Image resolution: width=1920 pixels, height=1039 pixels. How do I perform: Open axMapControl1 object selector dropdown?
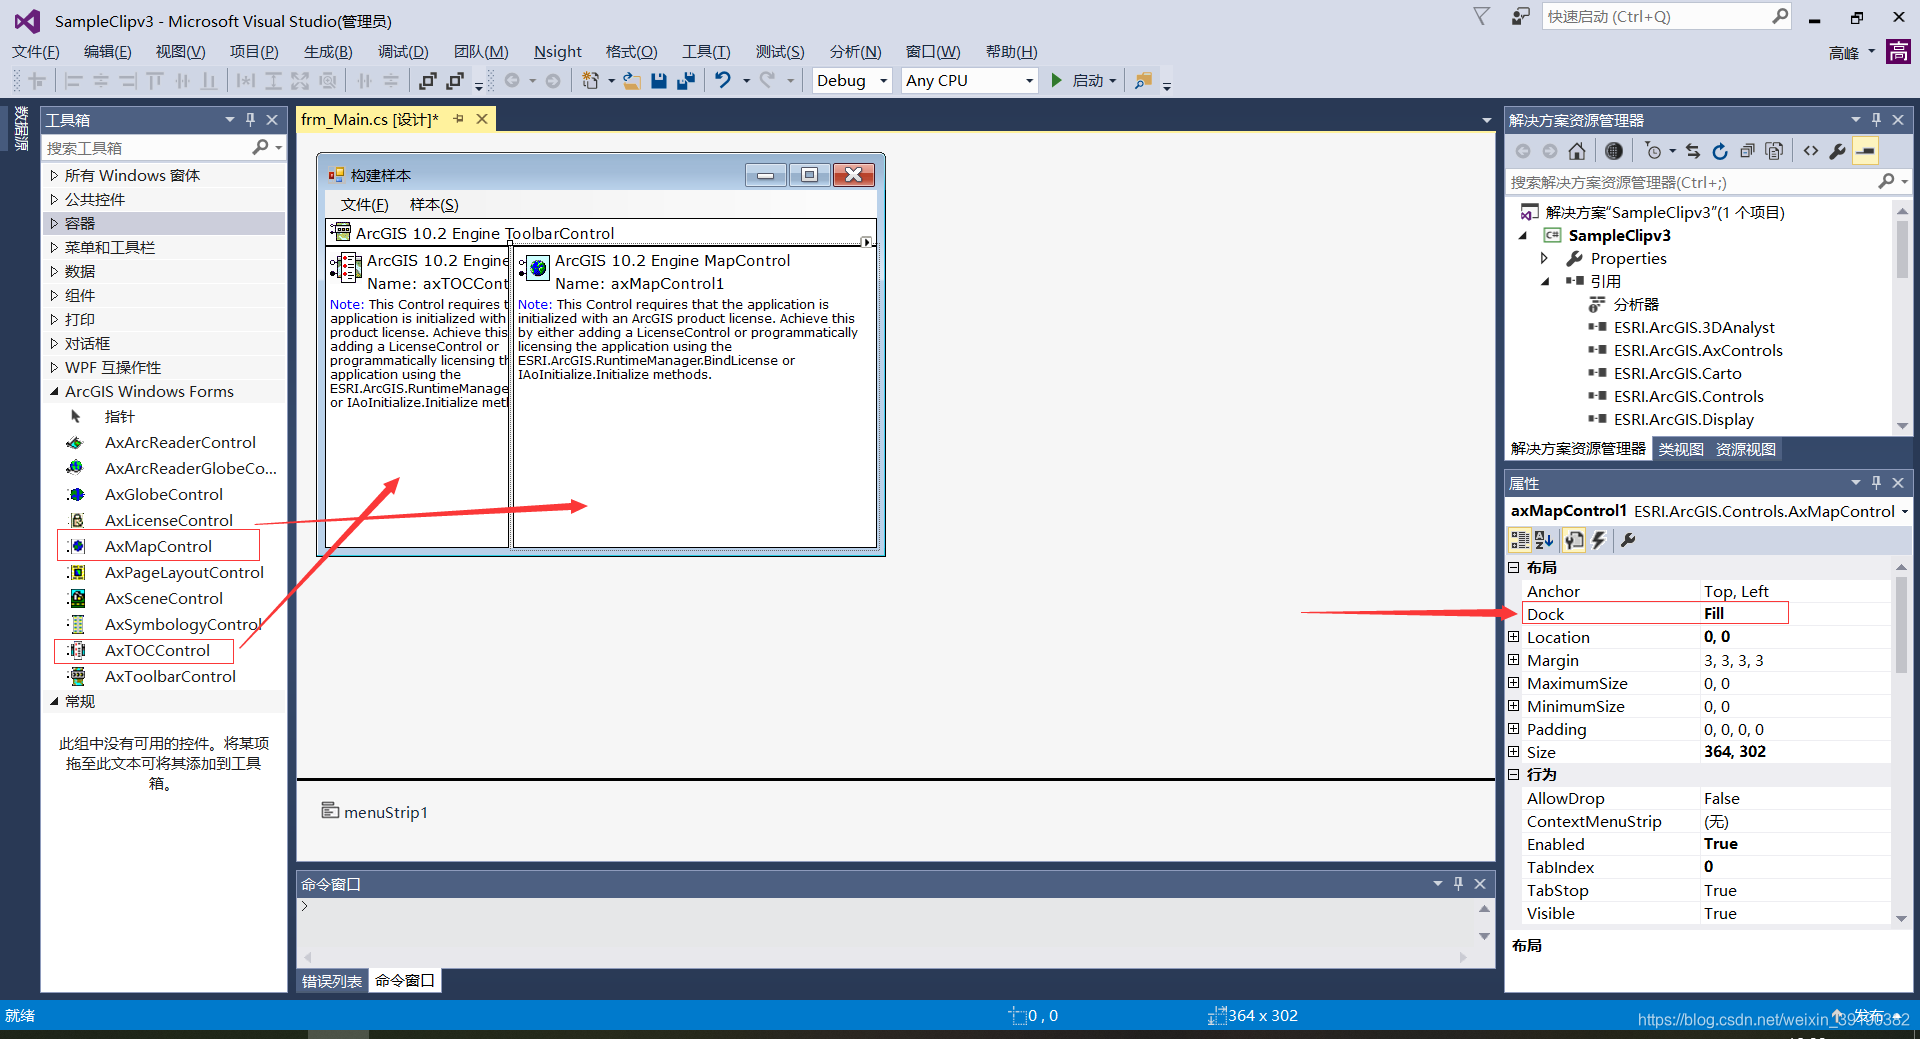tap(1904, 511)
